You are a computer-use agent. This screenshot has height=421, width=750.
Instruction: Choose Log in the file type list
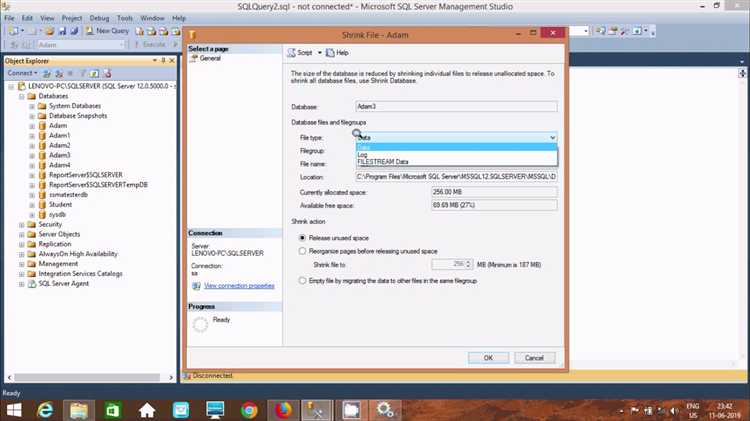[456, 155]
